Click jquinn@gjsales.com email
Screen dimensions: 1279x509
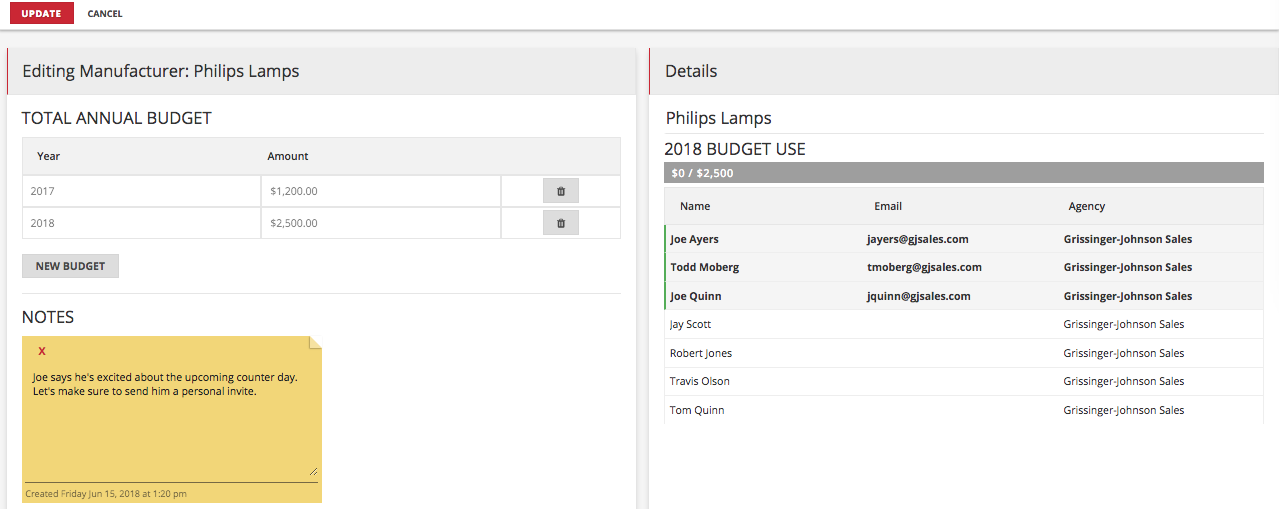click(918, 296)
